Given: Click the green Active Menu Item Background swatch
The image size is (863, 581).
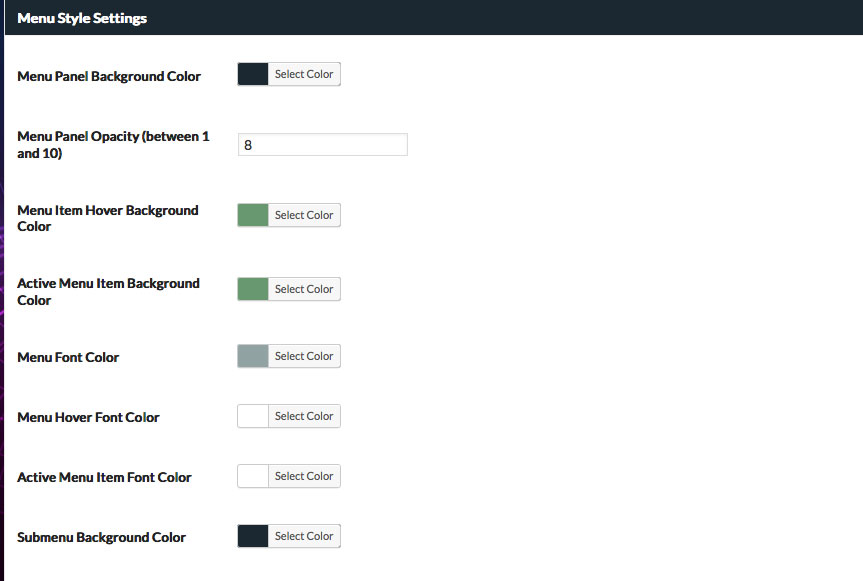Looking at the screenshot, I should 253,289.
